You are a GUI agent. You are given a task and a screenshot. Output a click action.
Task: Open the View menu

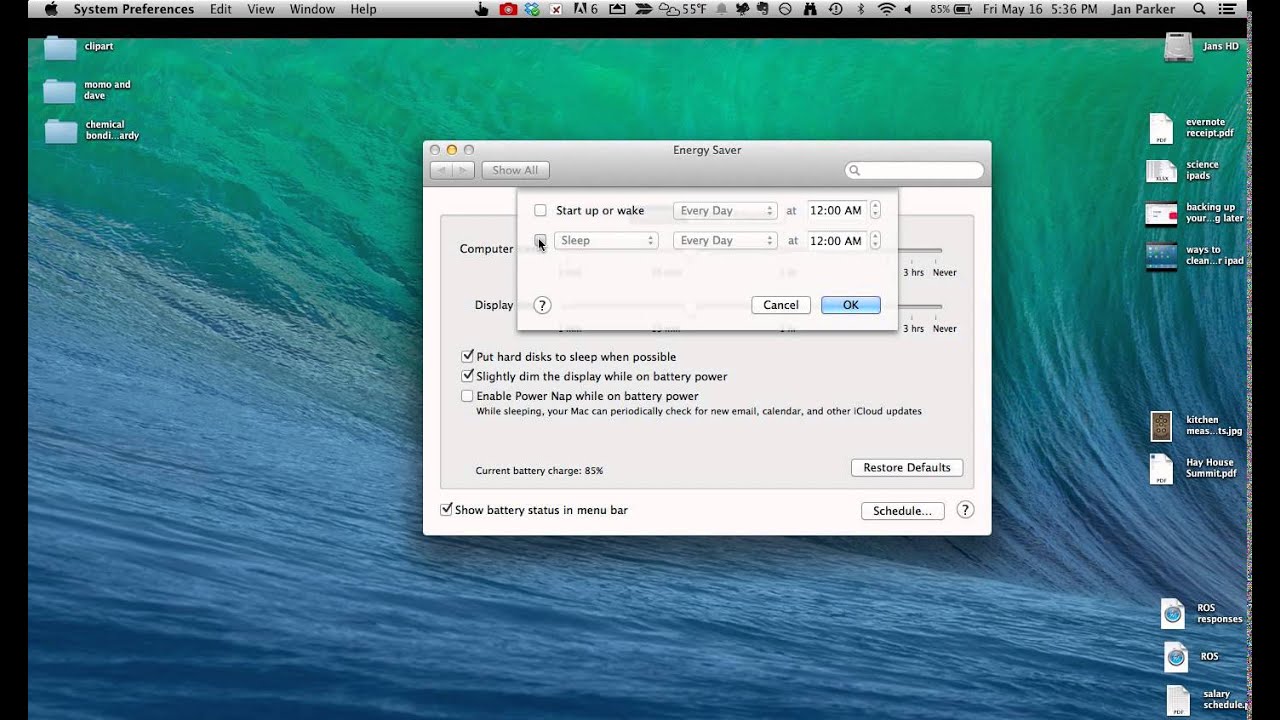point(261,9)
